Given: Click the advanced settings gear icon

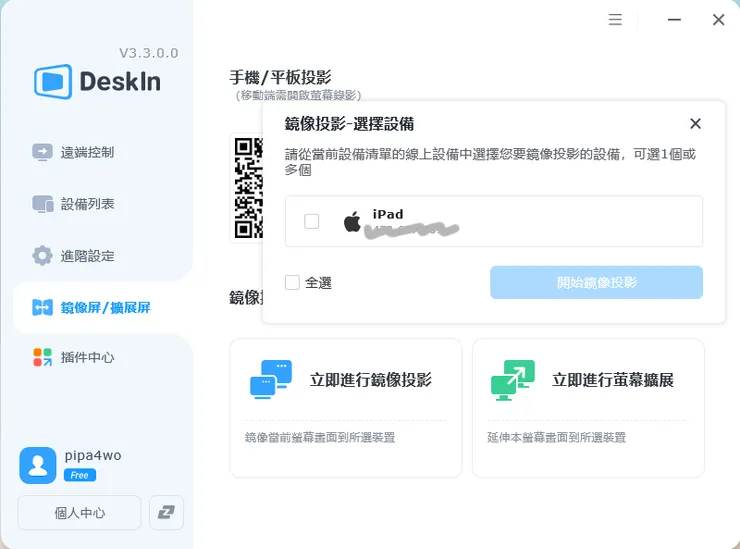Looking at the screenshot, I should tap(42, 255).
